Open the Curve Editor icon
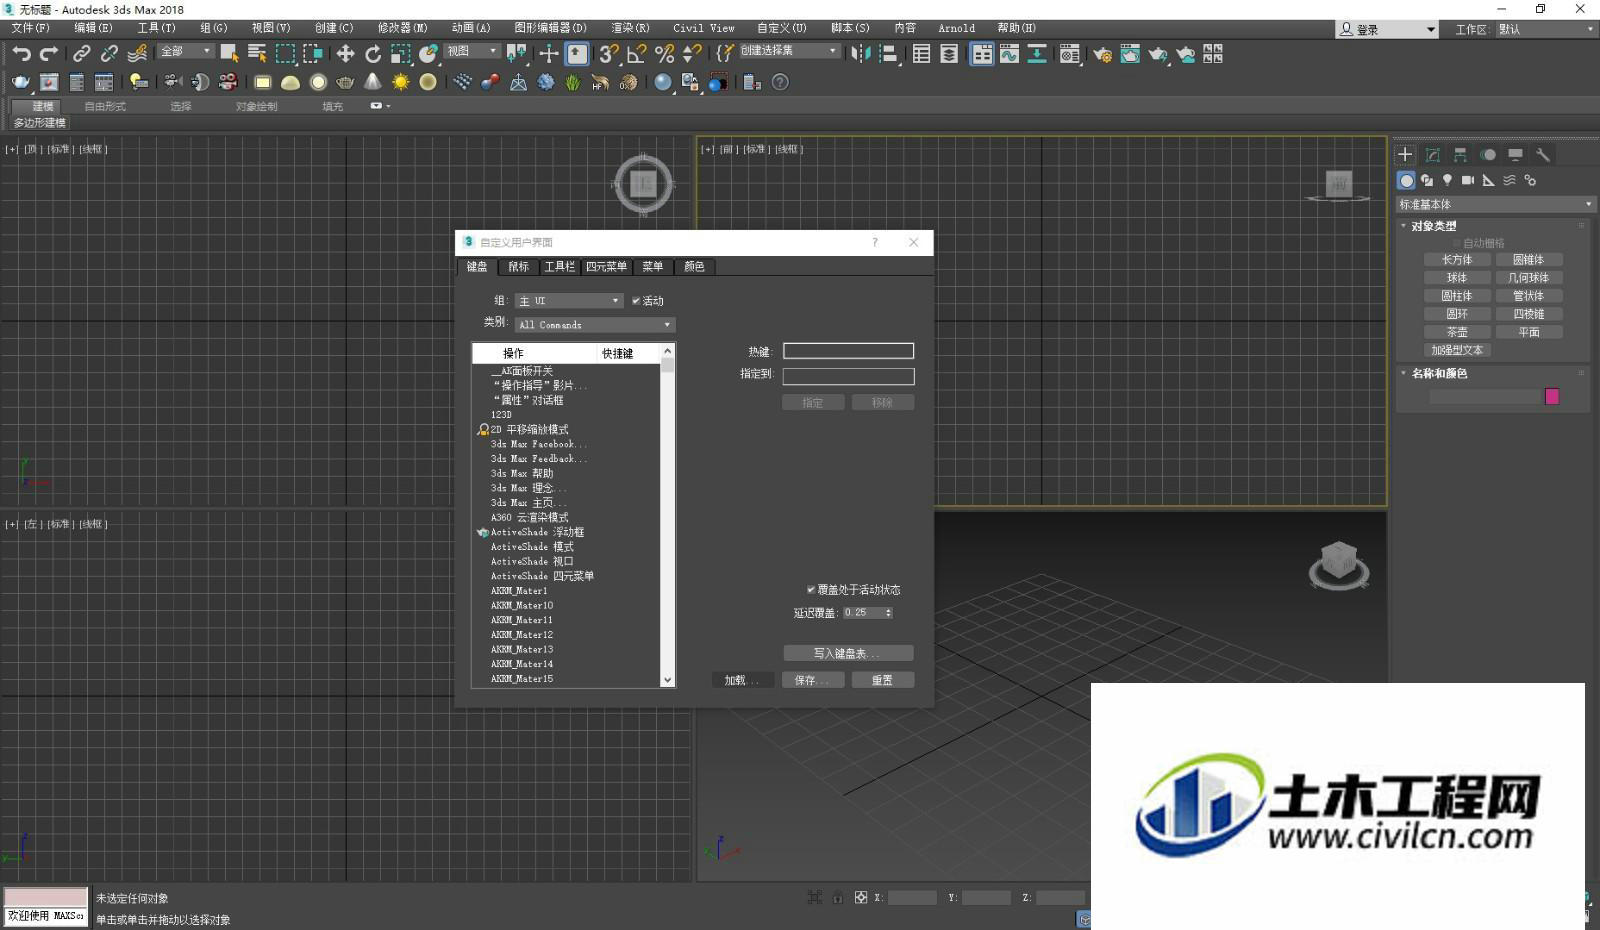The height and width of the screenshot is (930, 1600). coord(1009,54)
